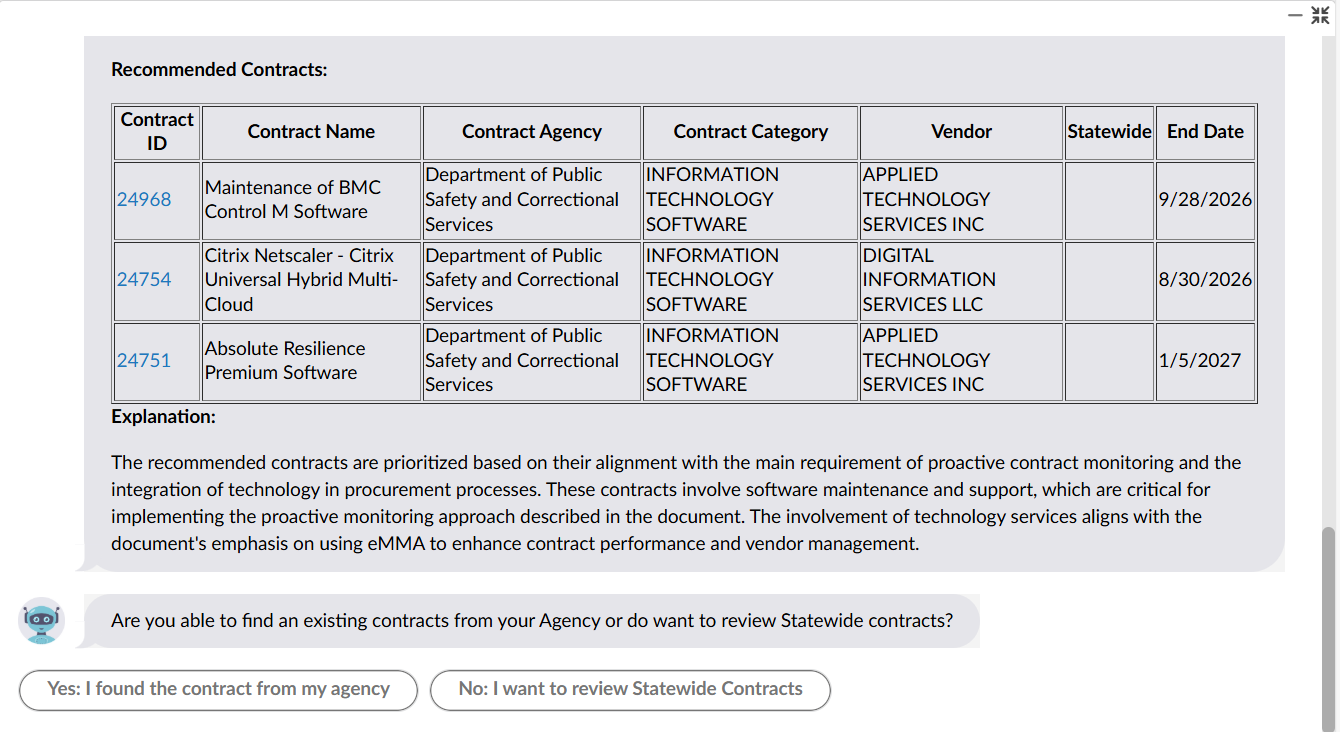
Task: Click the End Date column header
Action: tap(1205, 131)
